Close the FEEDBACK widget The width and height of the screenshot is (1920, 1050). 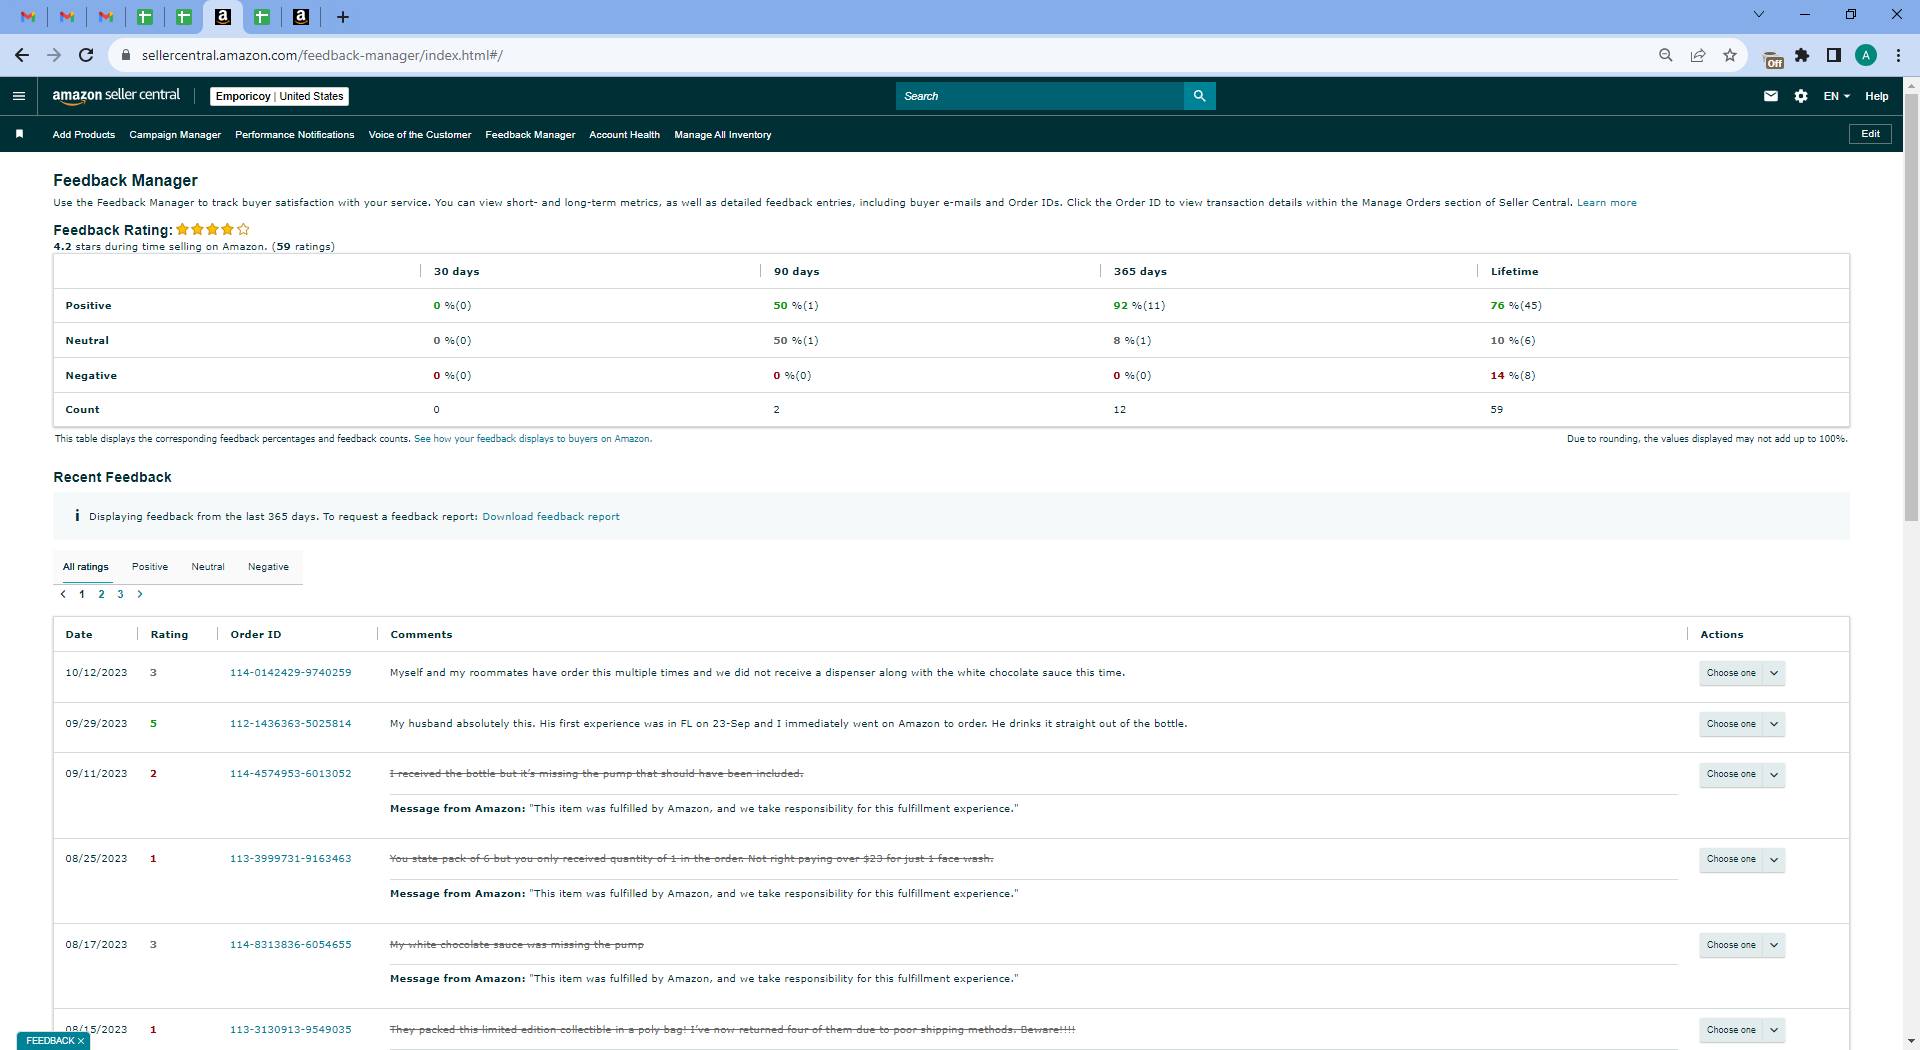(x=81, y=1041)
